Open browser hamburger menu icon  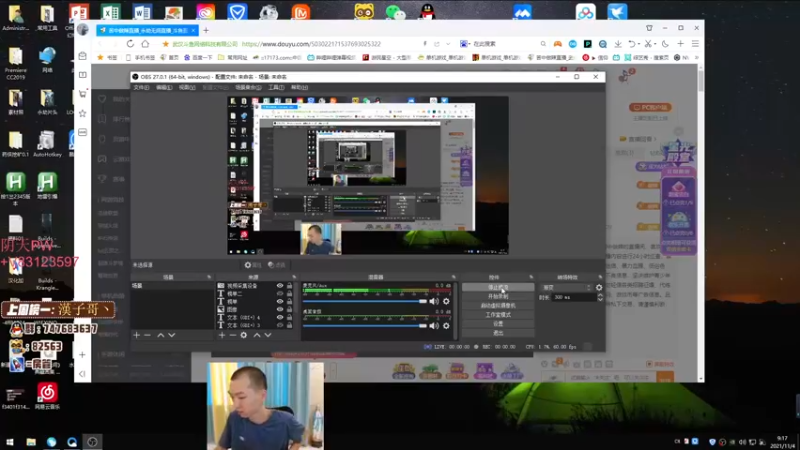point(695,44)
